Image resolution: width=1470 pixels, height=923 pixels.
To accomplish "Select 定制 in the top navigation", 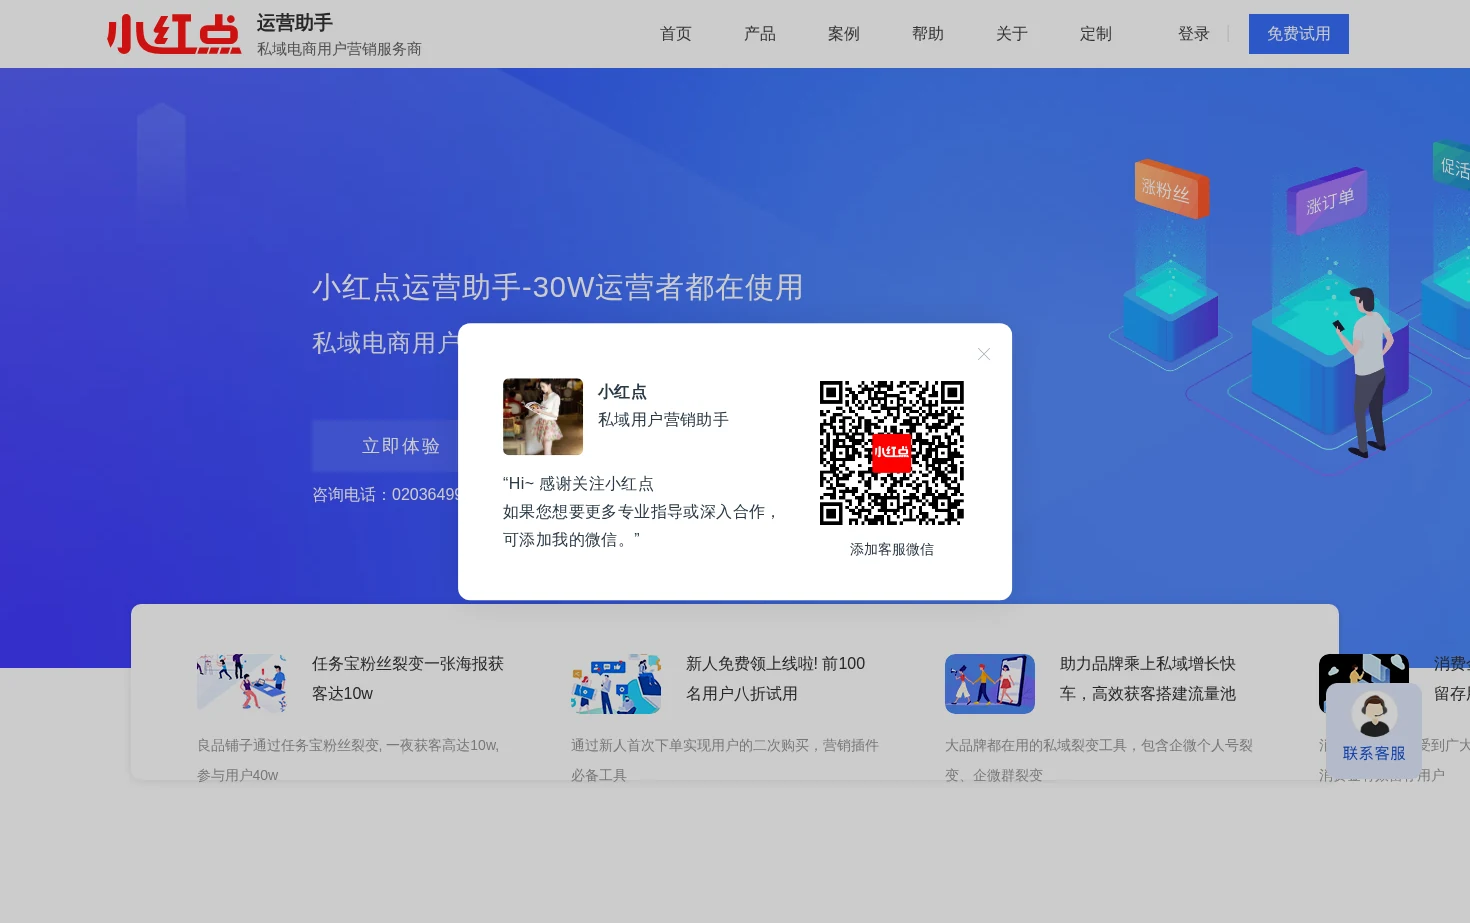I will (x=1096, y=34).
